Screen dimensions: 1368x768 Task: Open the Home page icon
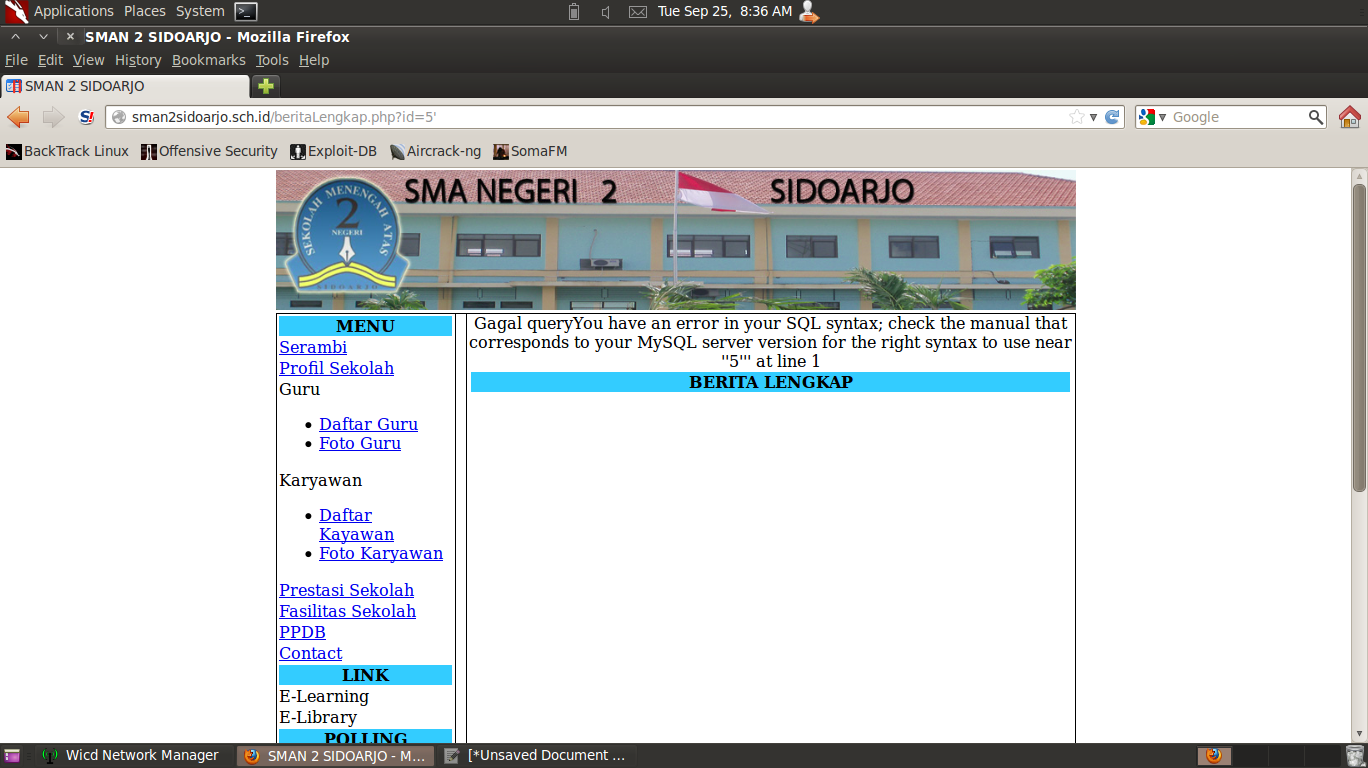coord(1349,116)
